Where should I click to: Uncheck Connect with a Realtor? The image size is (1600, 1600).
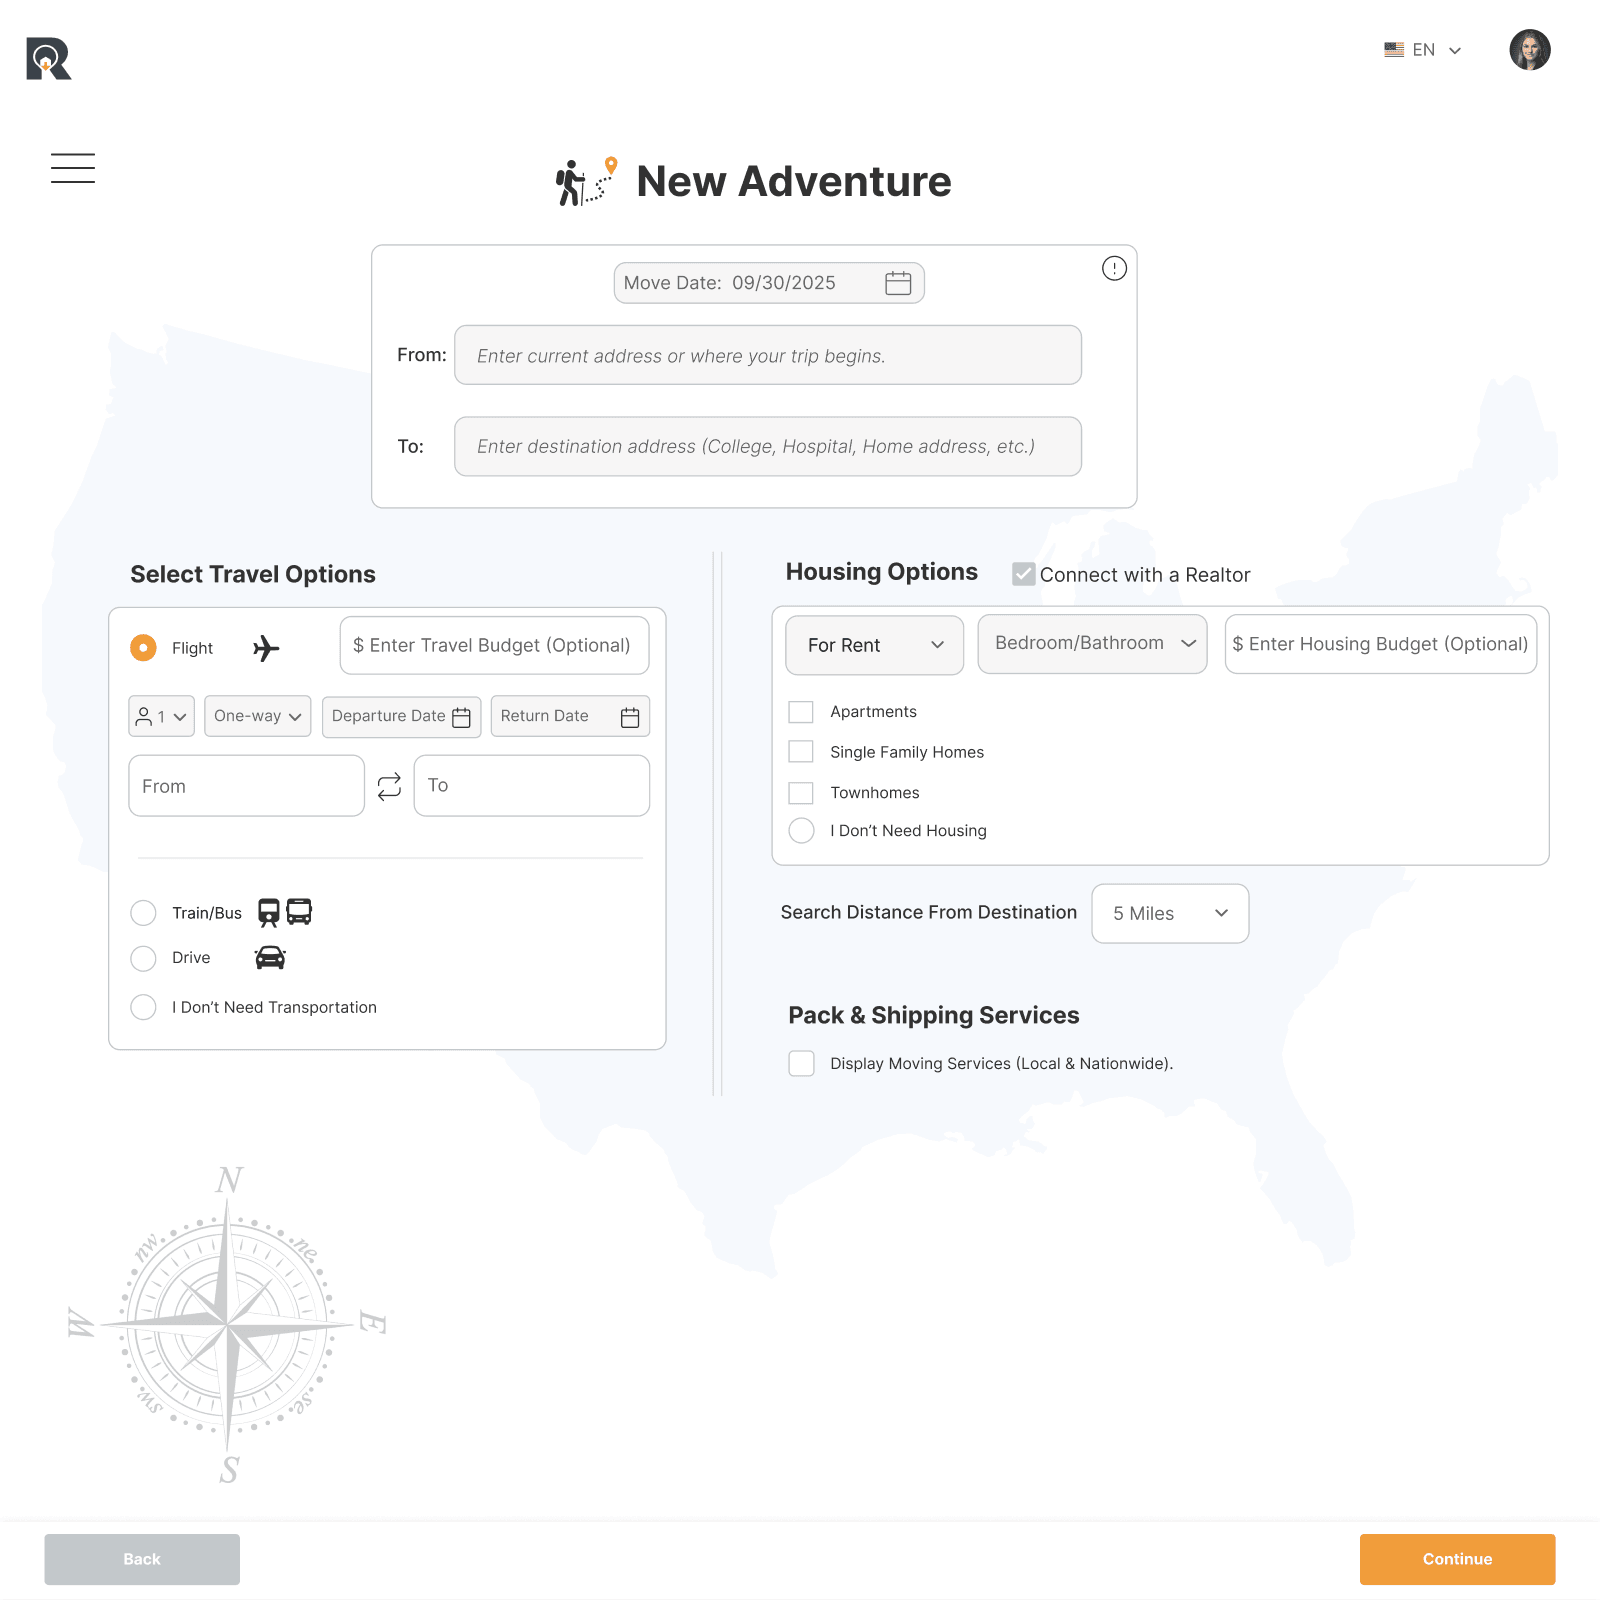coord(1023,574)
